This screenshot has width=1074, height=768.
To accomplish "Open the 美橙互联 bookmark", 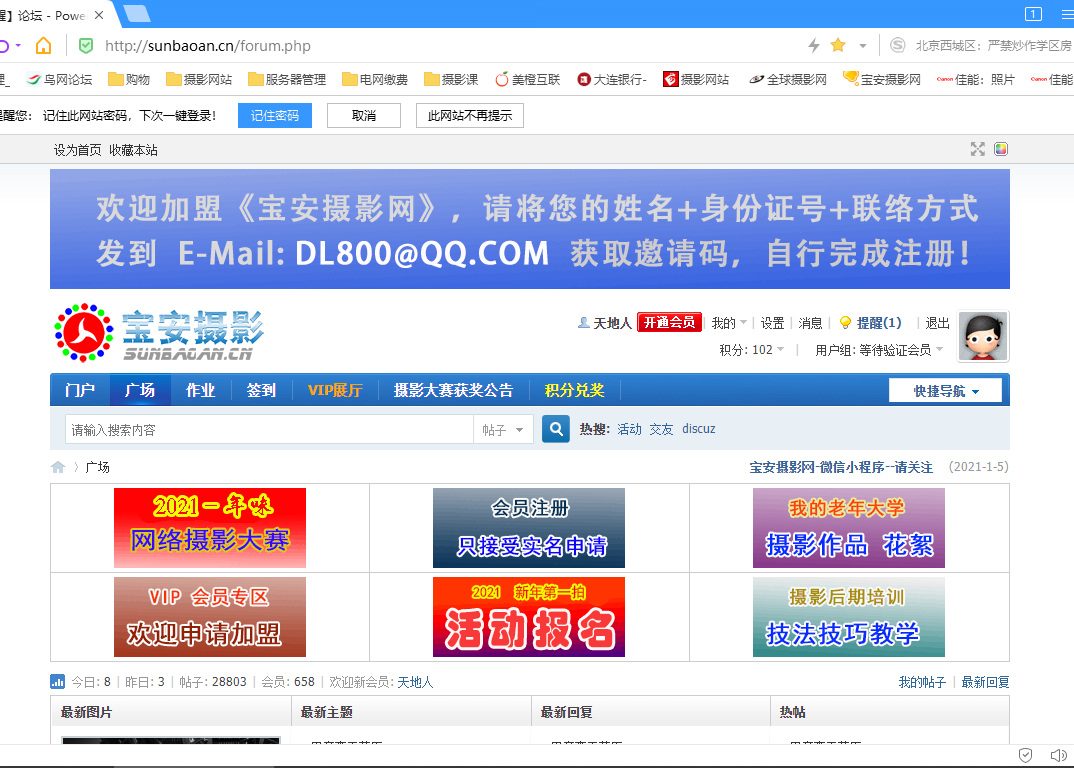I will click(527, 79).
